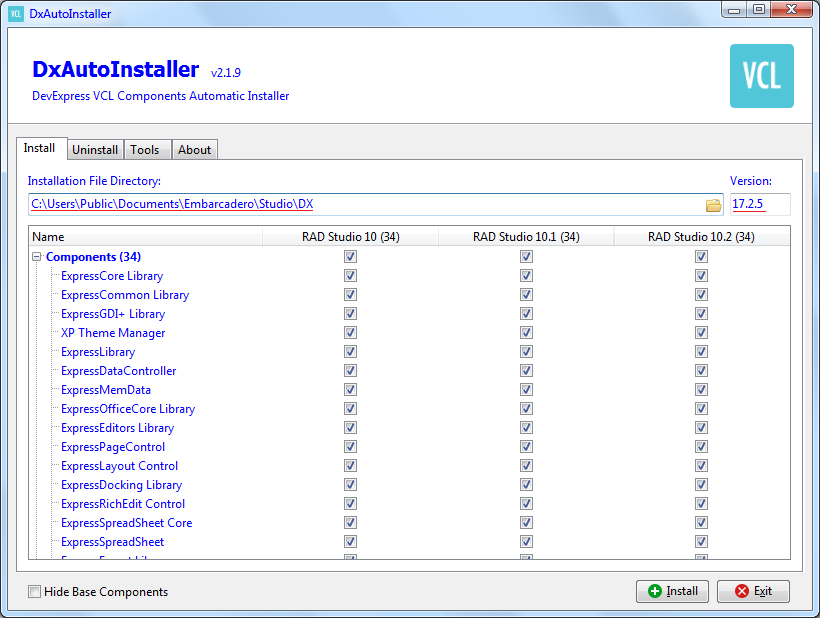Uncheck ExpressDataController for RAD Studio 10.2
This screenshot has width=820, height=618.
[x=701, y=371]
